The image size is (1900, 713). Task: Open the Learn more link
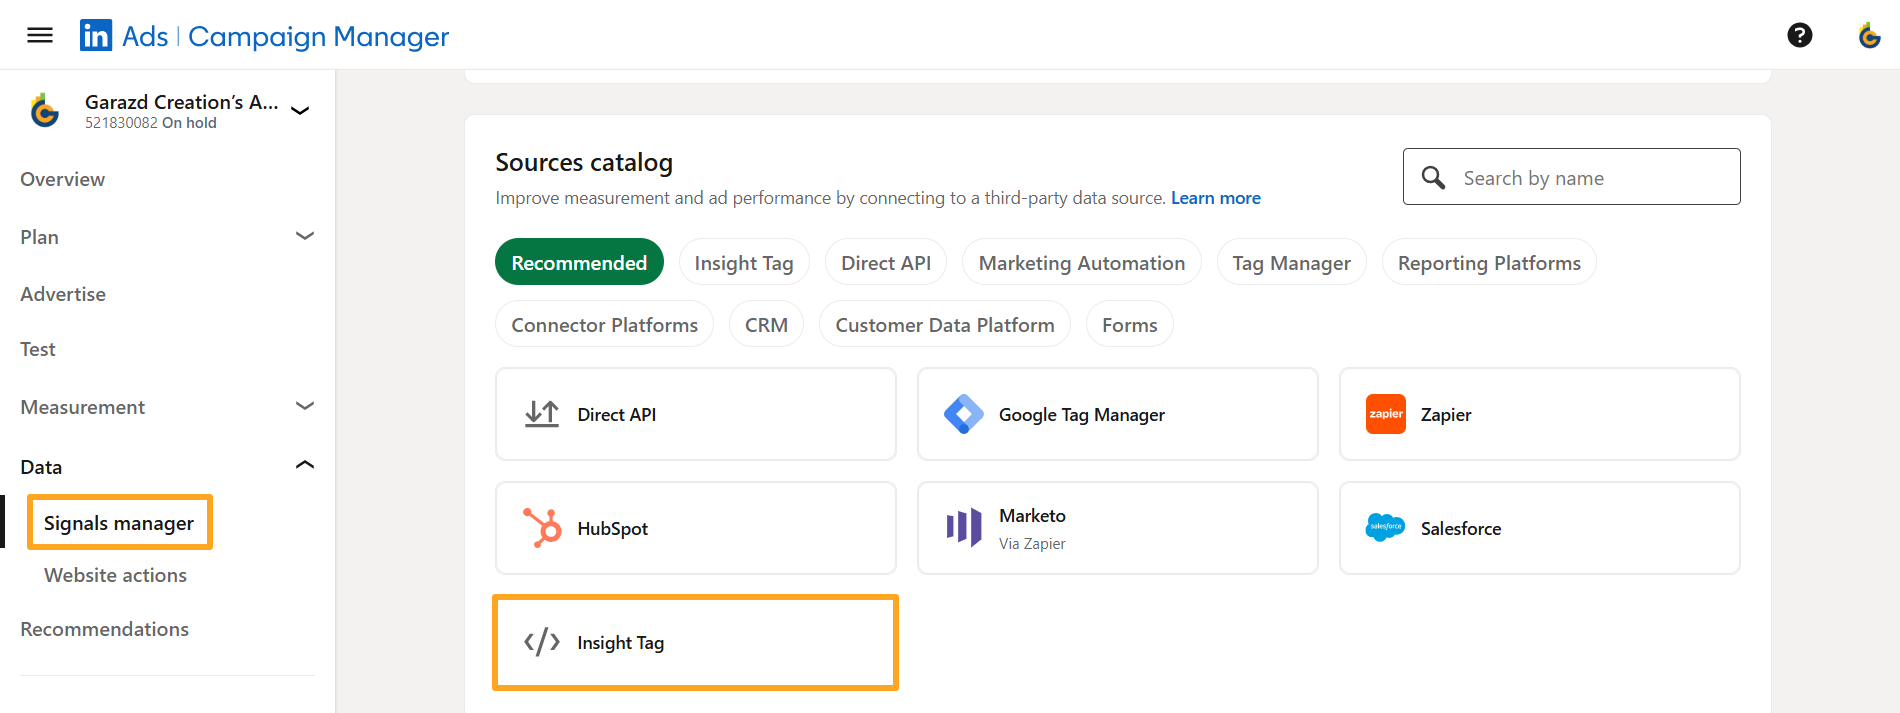pos(1215,198)
